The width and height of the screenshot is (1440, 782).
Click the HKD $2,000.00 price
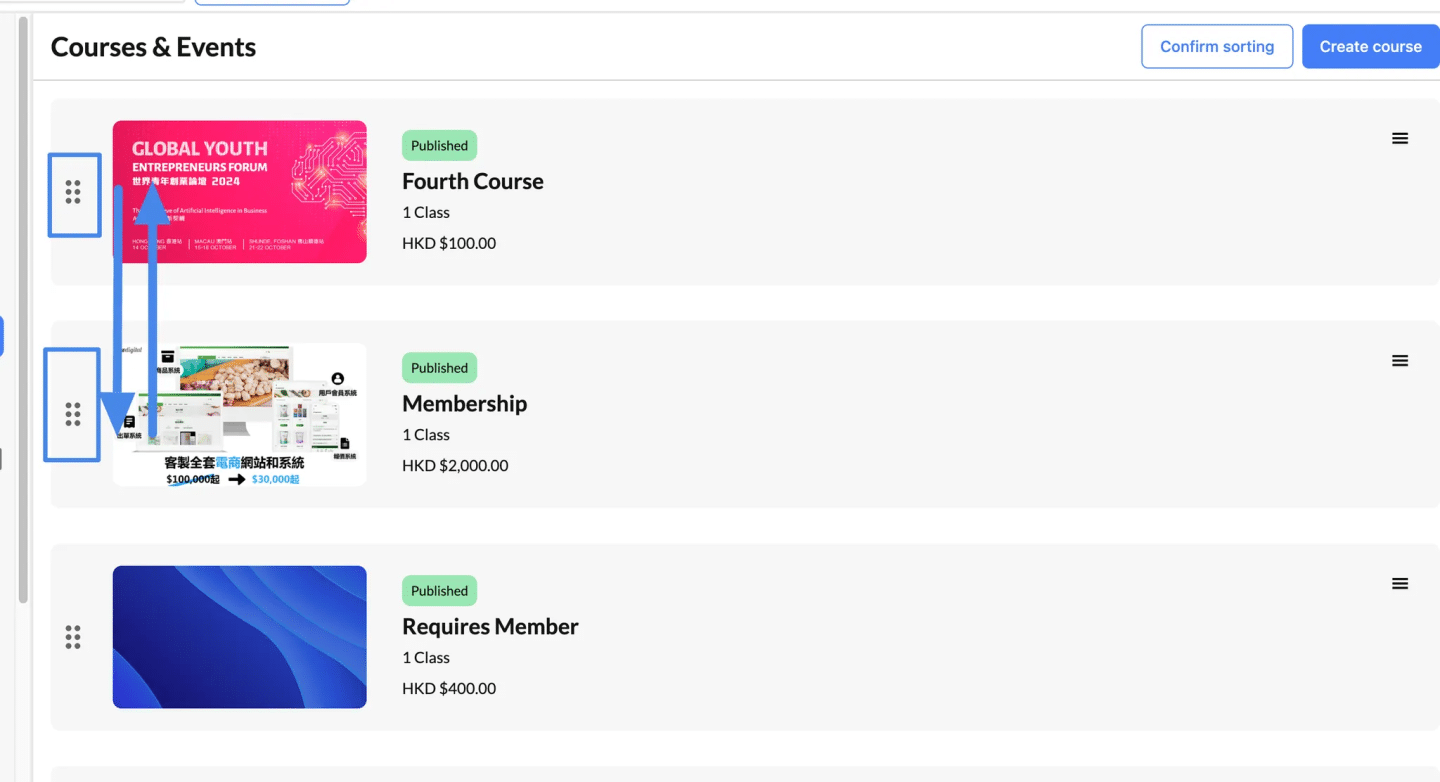(455, 465)
